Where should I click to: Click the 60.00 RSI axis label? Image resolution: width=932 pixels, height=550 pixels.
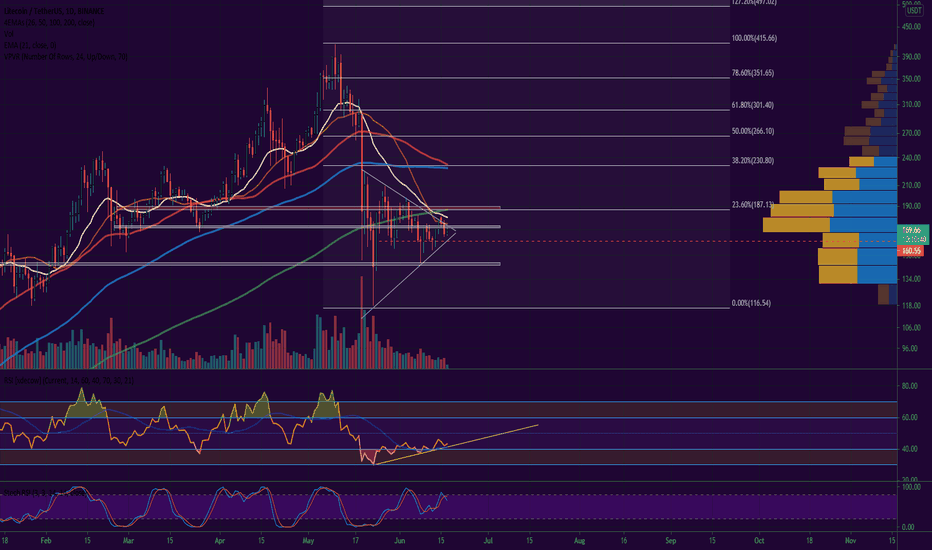click(909, 417)
